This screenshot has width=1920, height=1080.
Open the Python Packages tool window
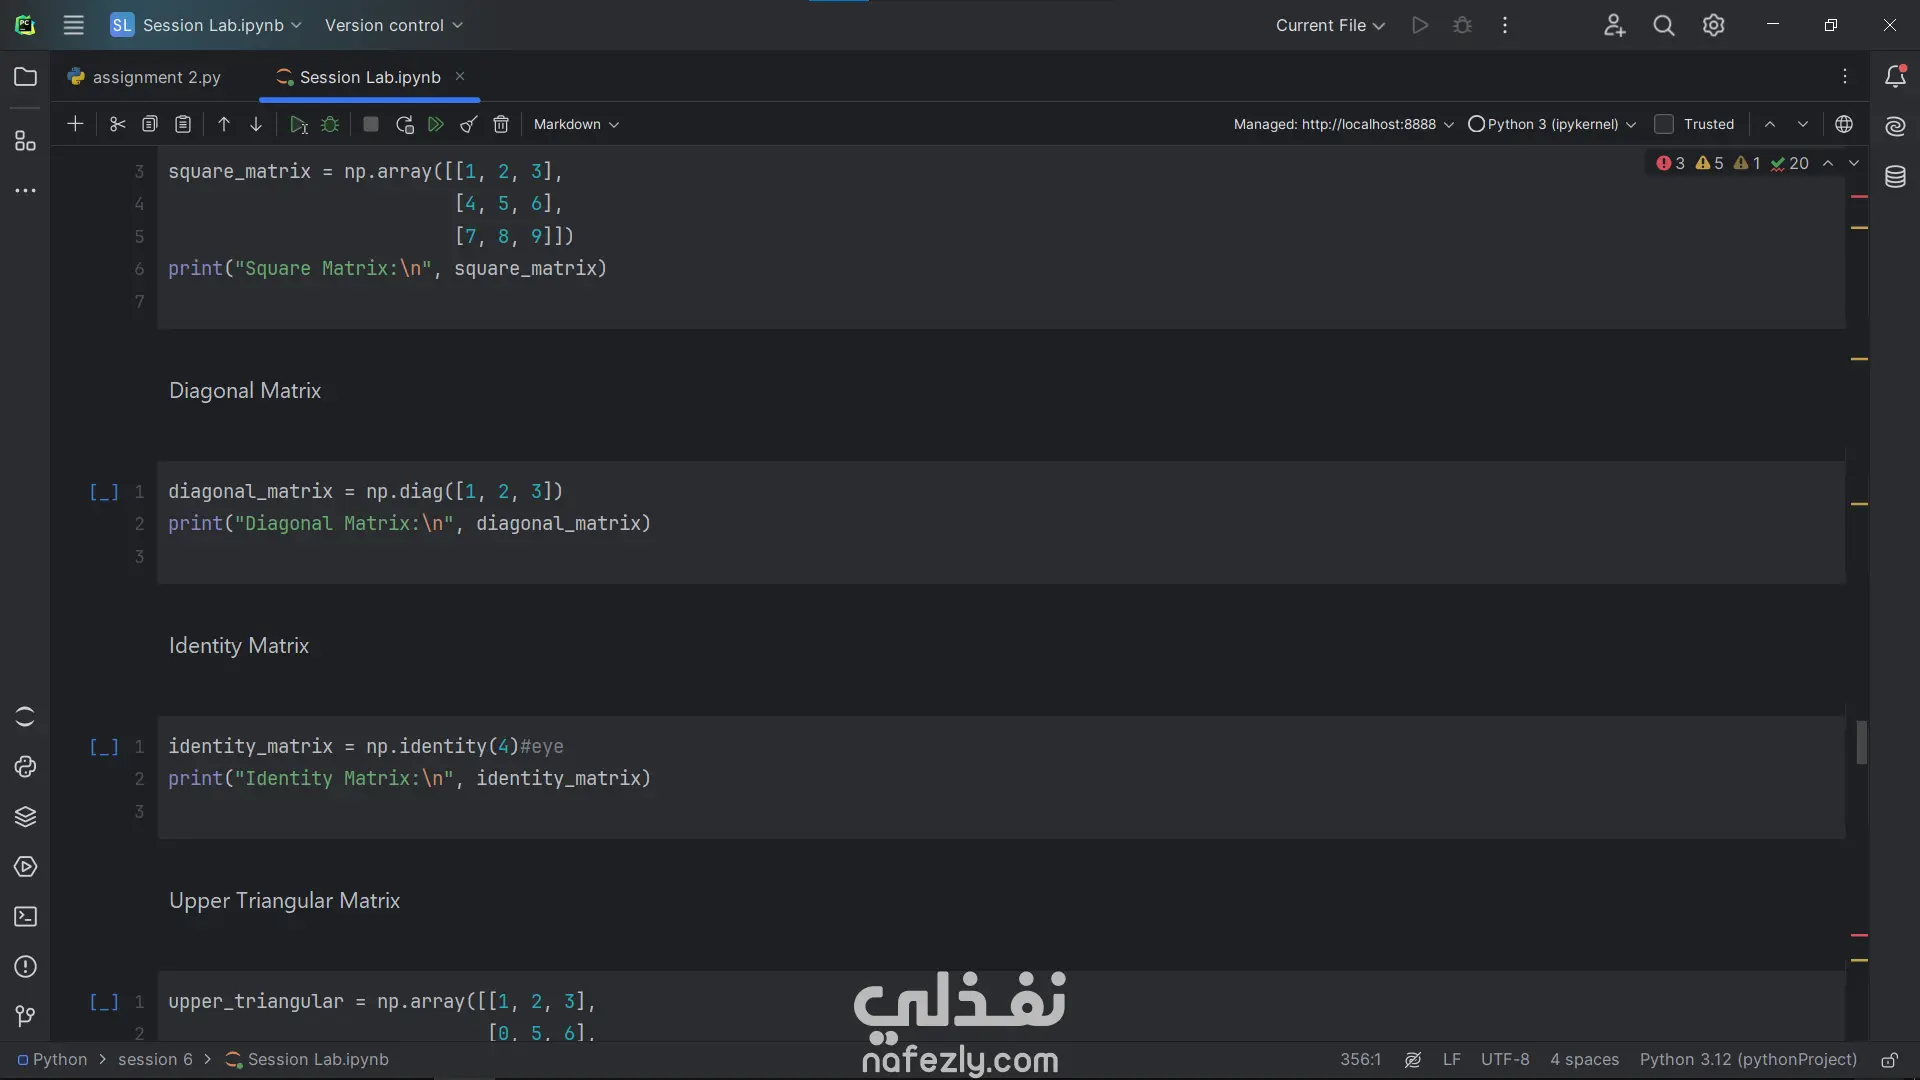point(25,817)
